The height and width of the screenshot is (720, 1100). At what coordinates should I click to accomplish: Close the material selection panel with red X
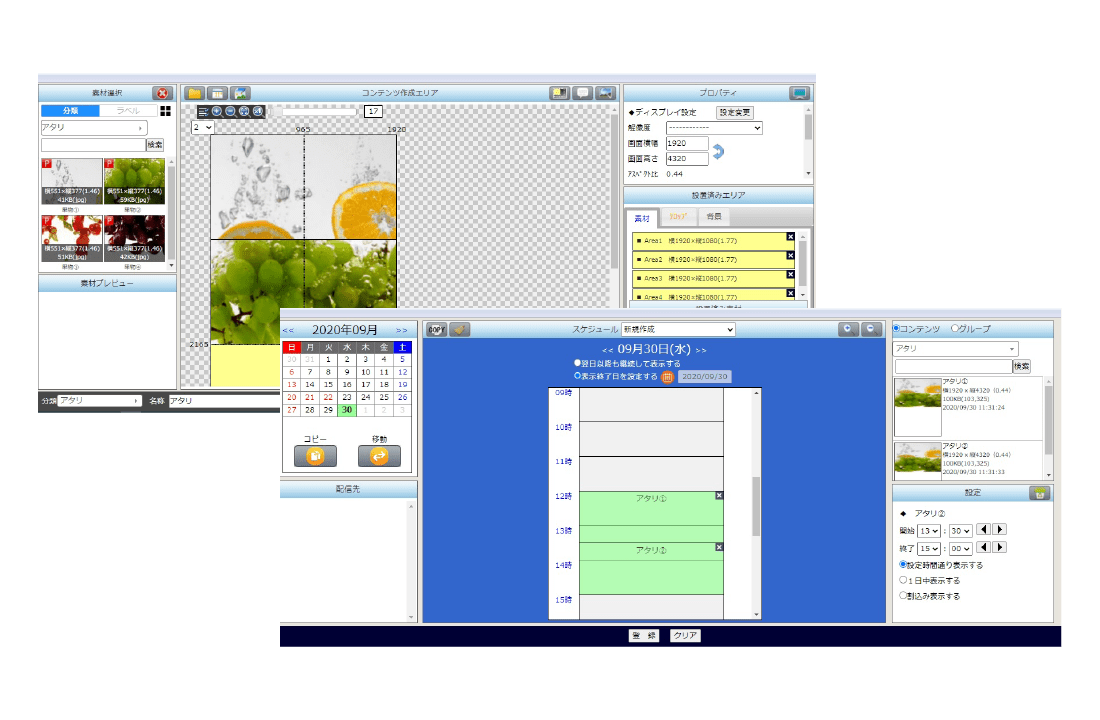pyautogui.click(x=162, y=93)
